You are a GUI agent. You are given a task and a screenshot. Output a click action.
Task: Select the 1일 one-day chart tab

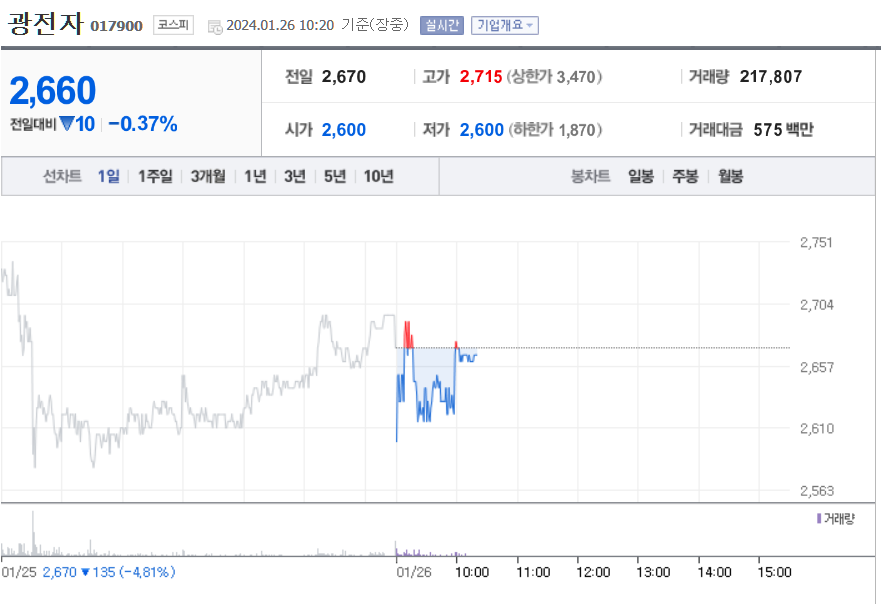tap(108, 175)
